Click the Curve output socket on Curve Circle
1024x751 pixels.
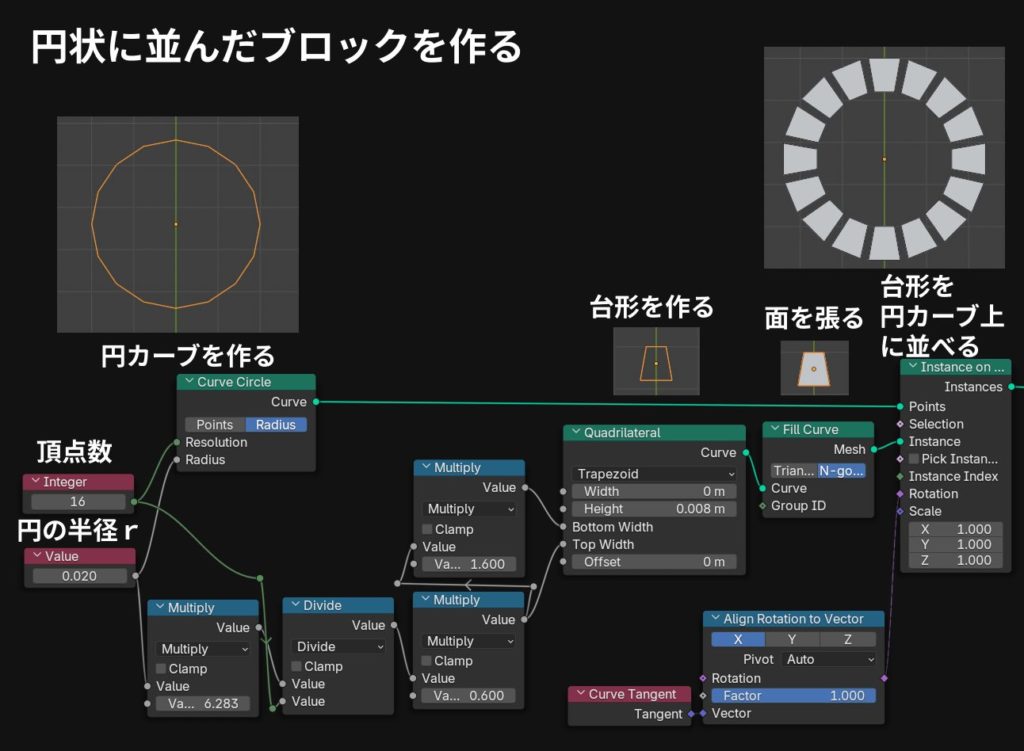tap(316, 402)
